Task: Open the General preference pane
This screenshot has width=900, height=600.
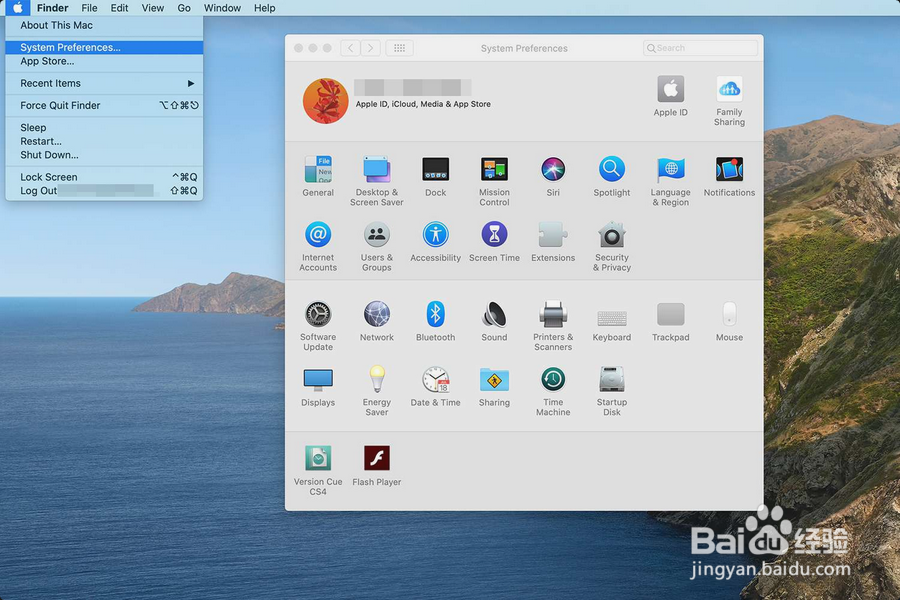Action: point(318,176)
